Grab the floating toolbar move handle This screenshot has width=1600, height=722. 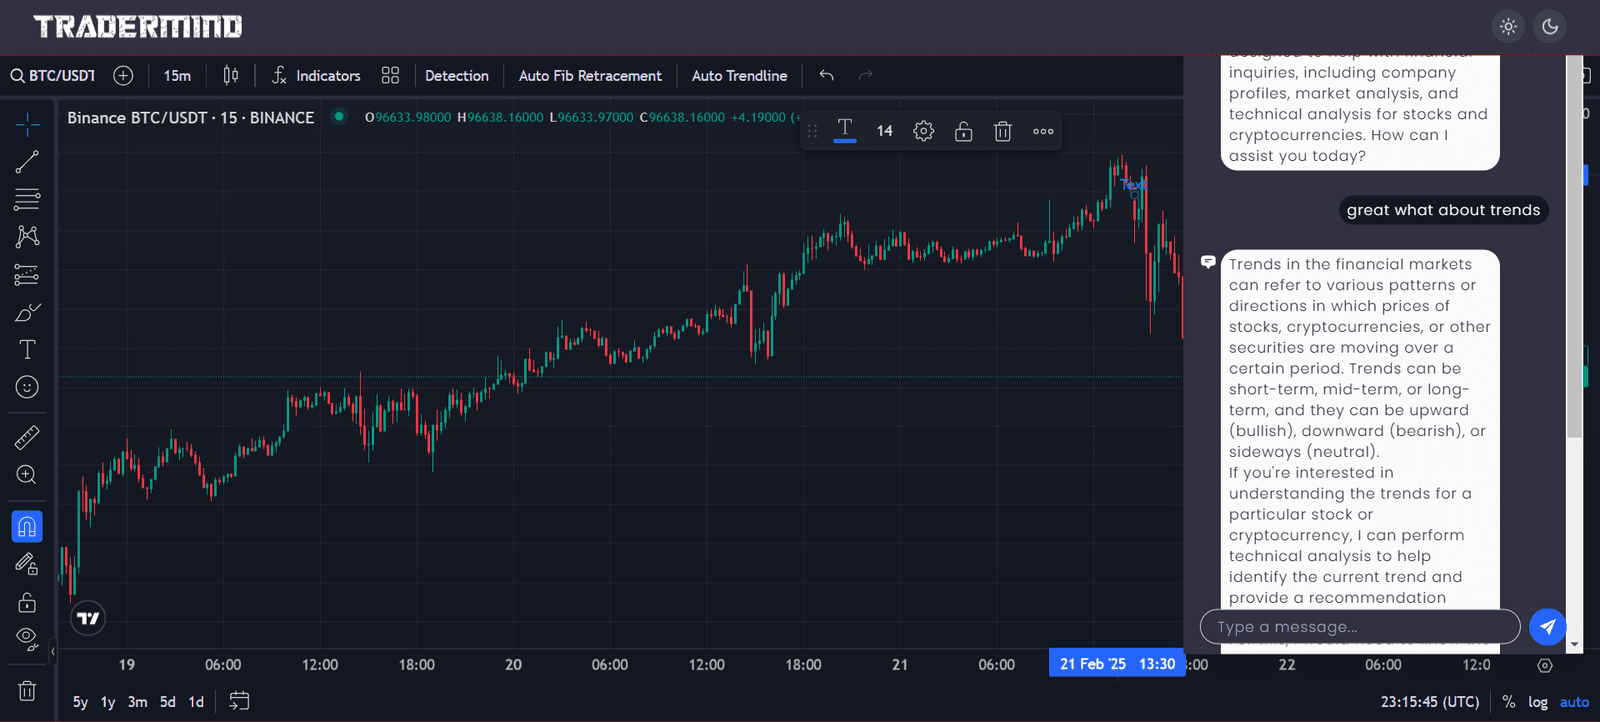[x=812, y=131]
